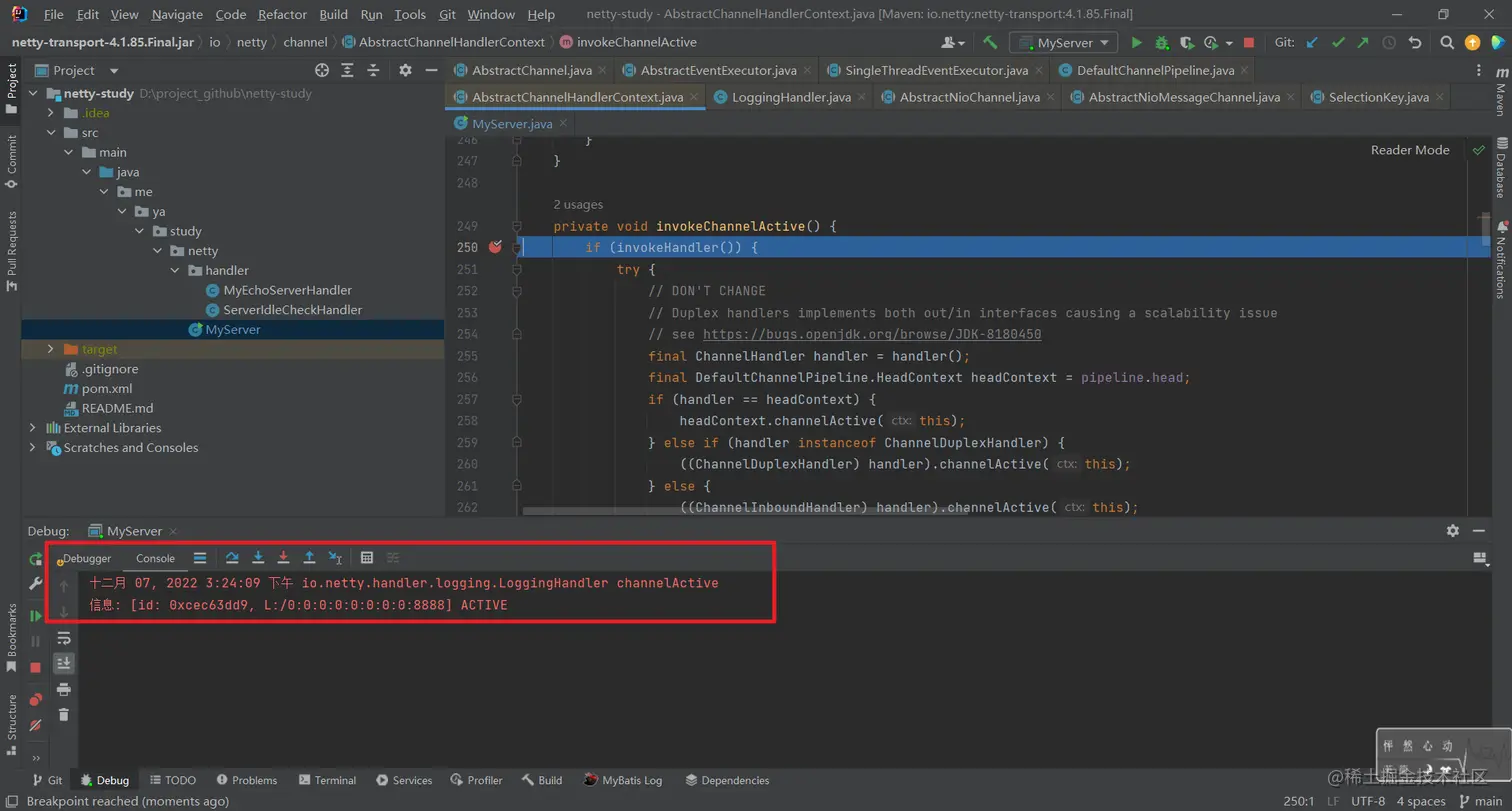Open Search Everywhere magnifier
The height and width of the screenshot is (811, 1512).
[1447, 43]
